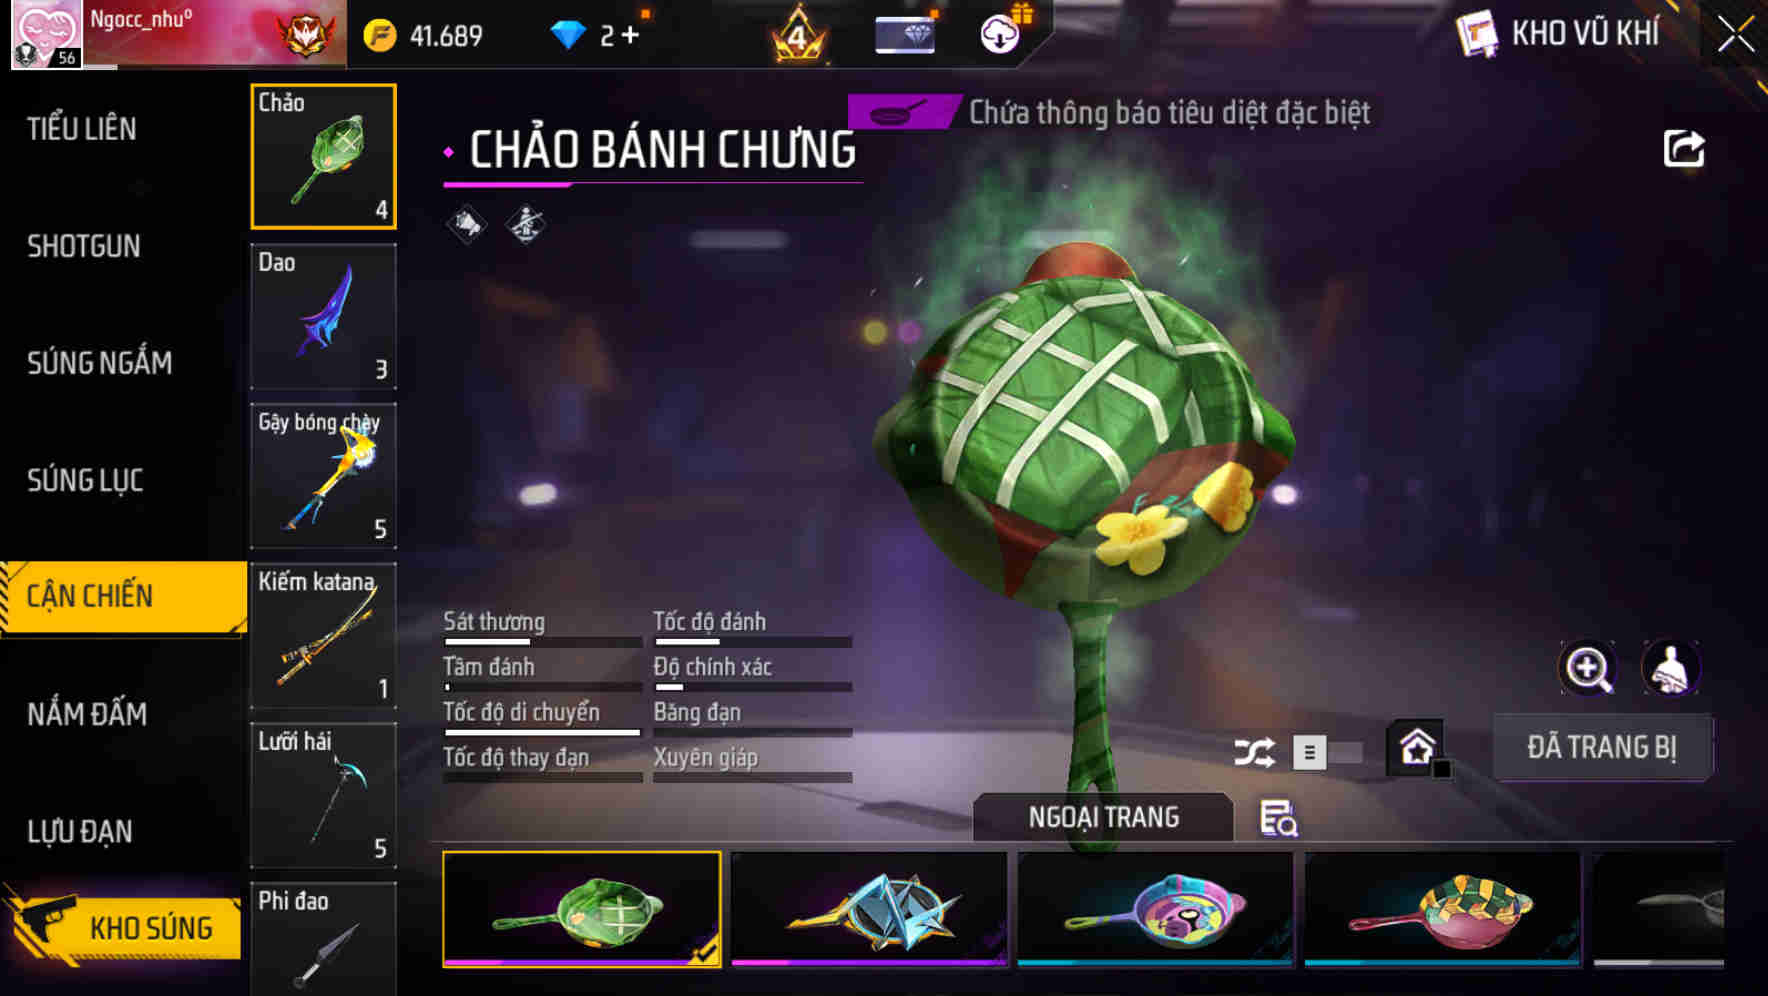This screenshot has height=996, width=1768.
Task: Select the Lưỡi hái weapon slot
Action: (323, 795)
